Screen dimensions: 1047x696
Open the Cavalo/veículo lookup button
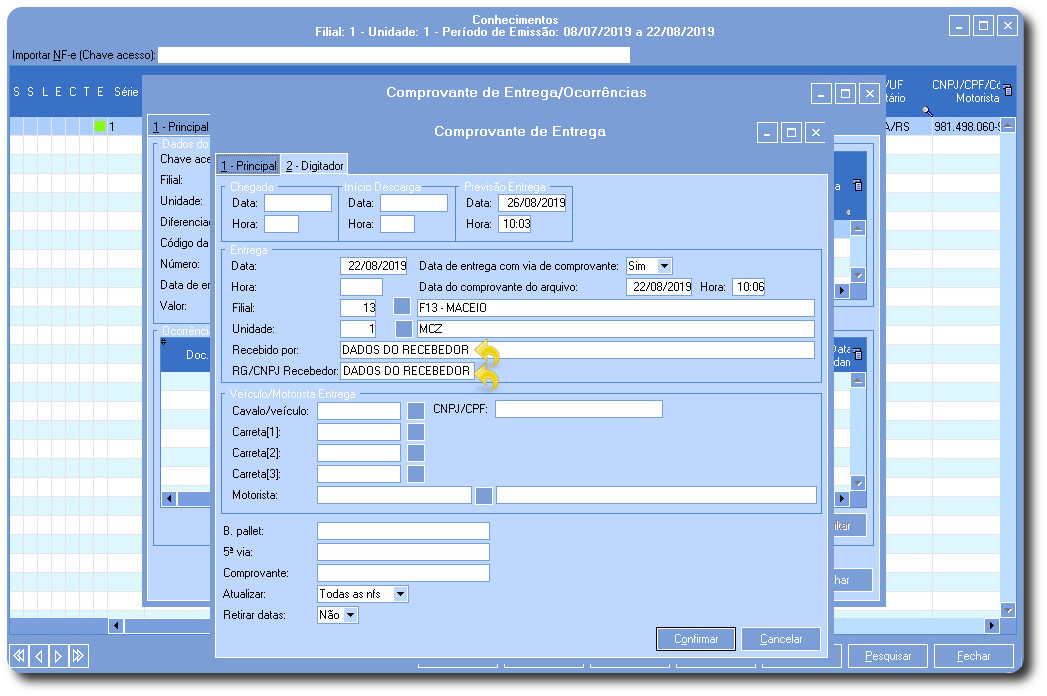click(416, 410)
